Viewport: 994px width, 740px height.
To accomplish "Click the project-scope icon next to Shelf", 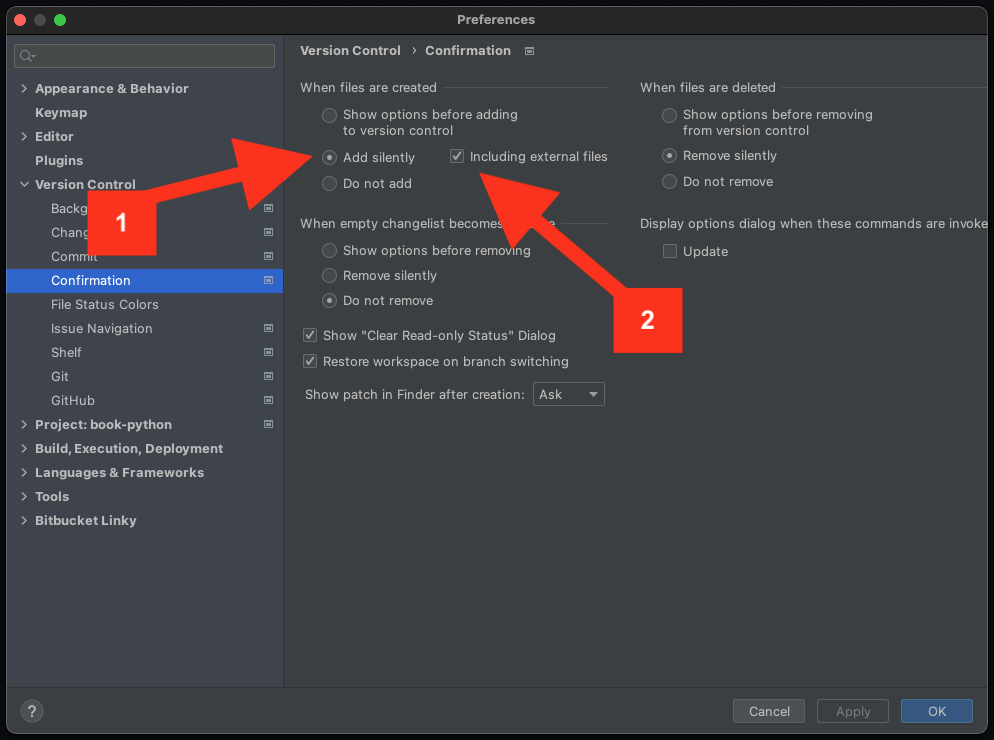I will [x=268, y=353].
